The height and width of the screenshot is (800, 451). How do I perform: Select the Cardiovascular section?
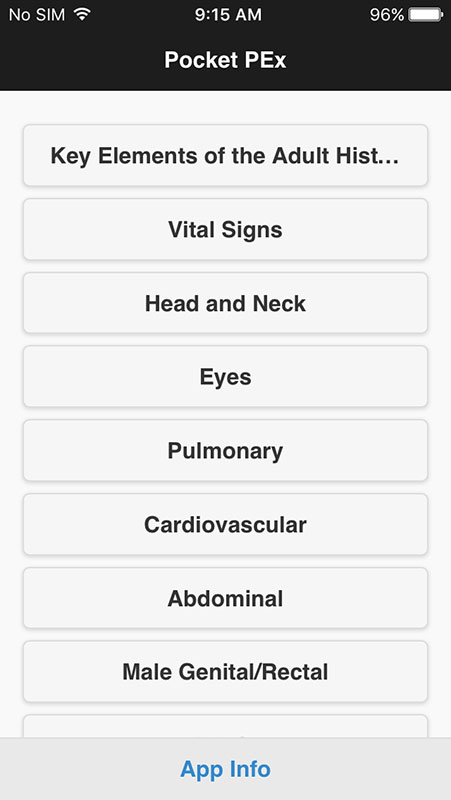225,524
